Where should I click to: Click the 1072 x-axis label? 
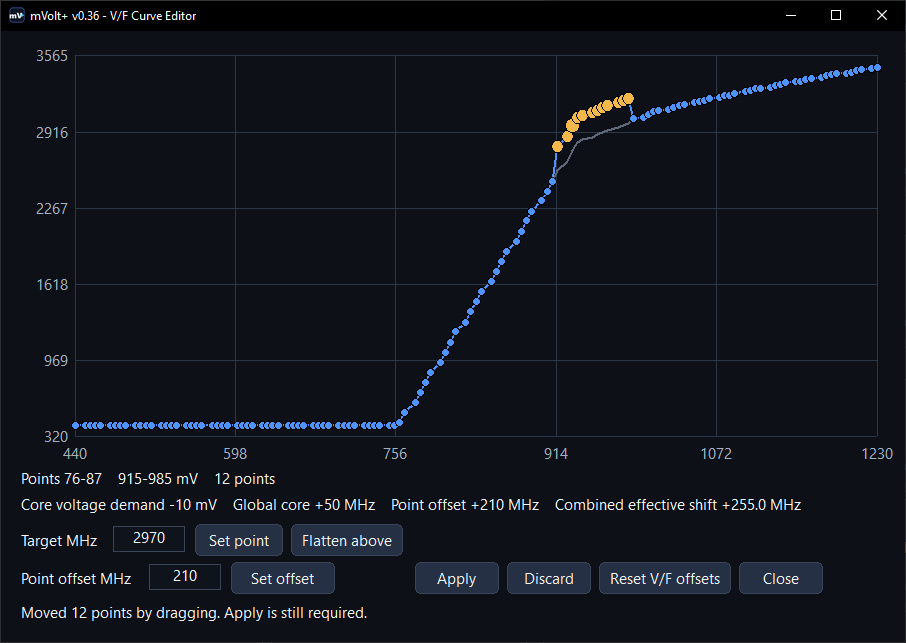coord(716,454)
